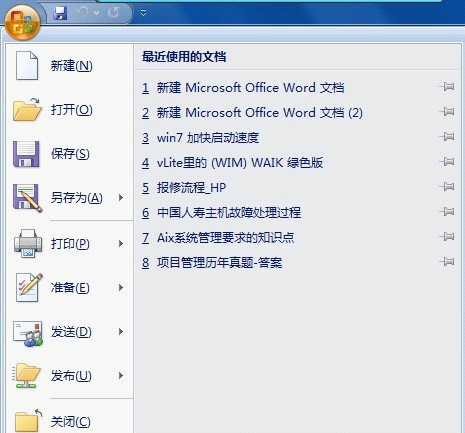
Task: Pin the 中国人寿主机故障处理过程 document
Action: click(447, 211)
